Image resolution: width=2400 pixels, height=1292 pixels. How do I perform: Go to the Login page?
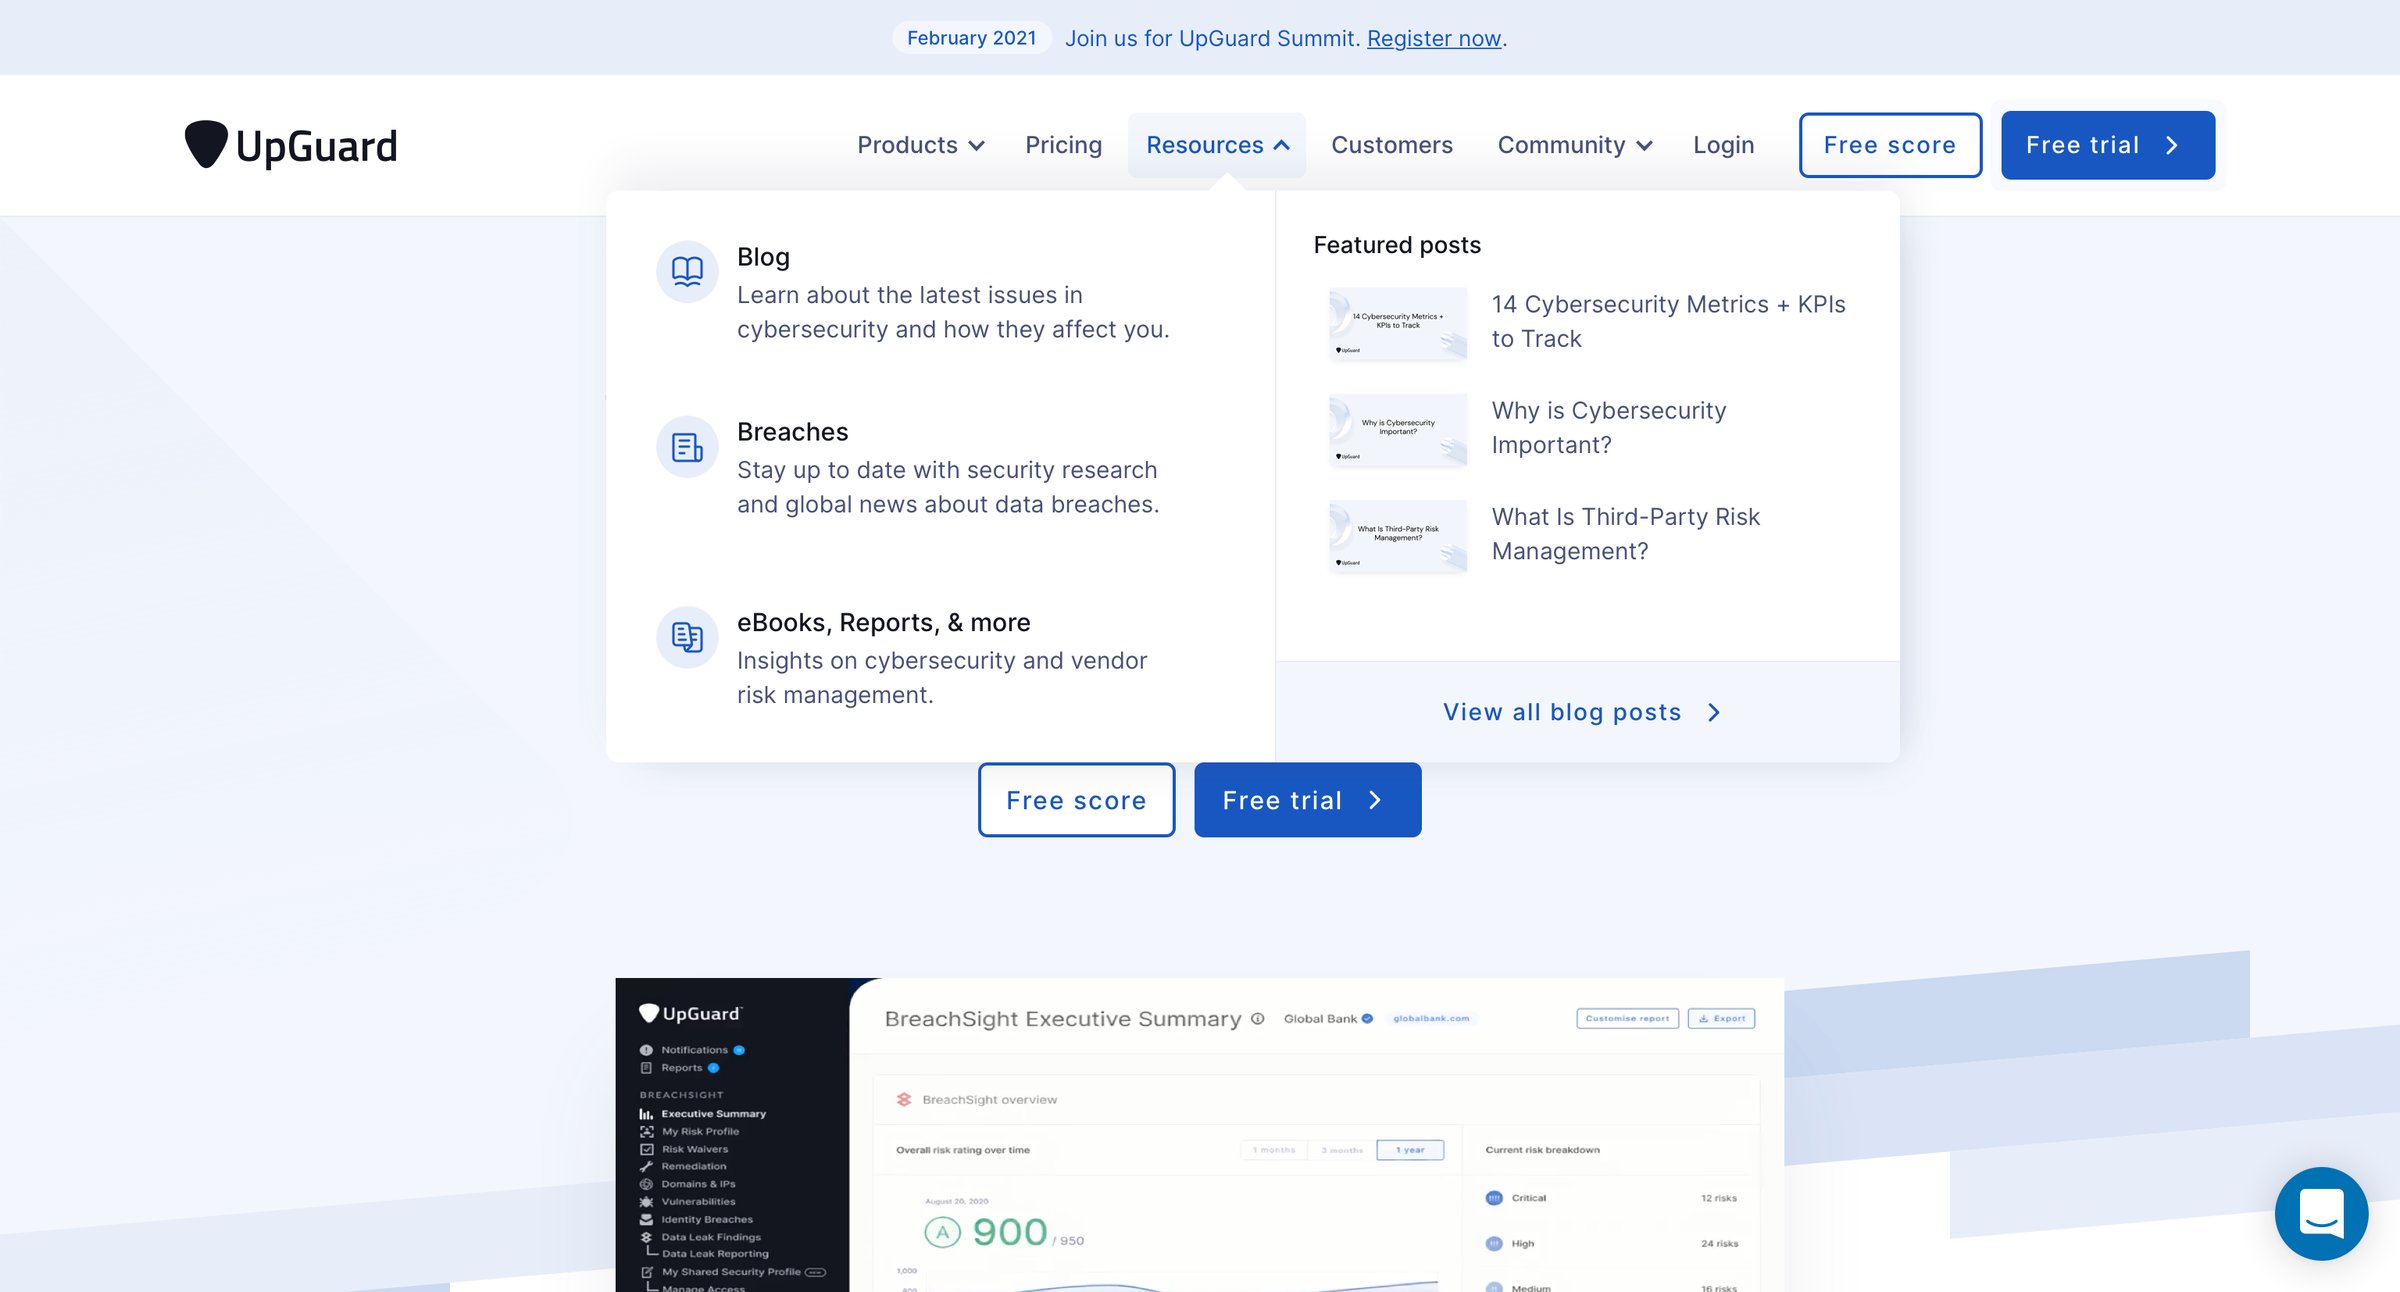[1723, 145]
